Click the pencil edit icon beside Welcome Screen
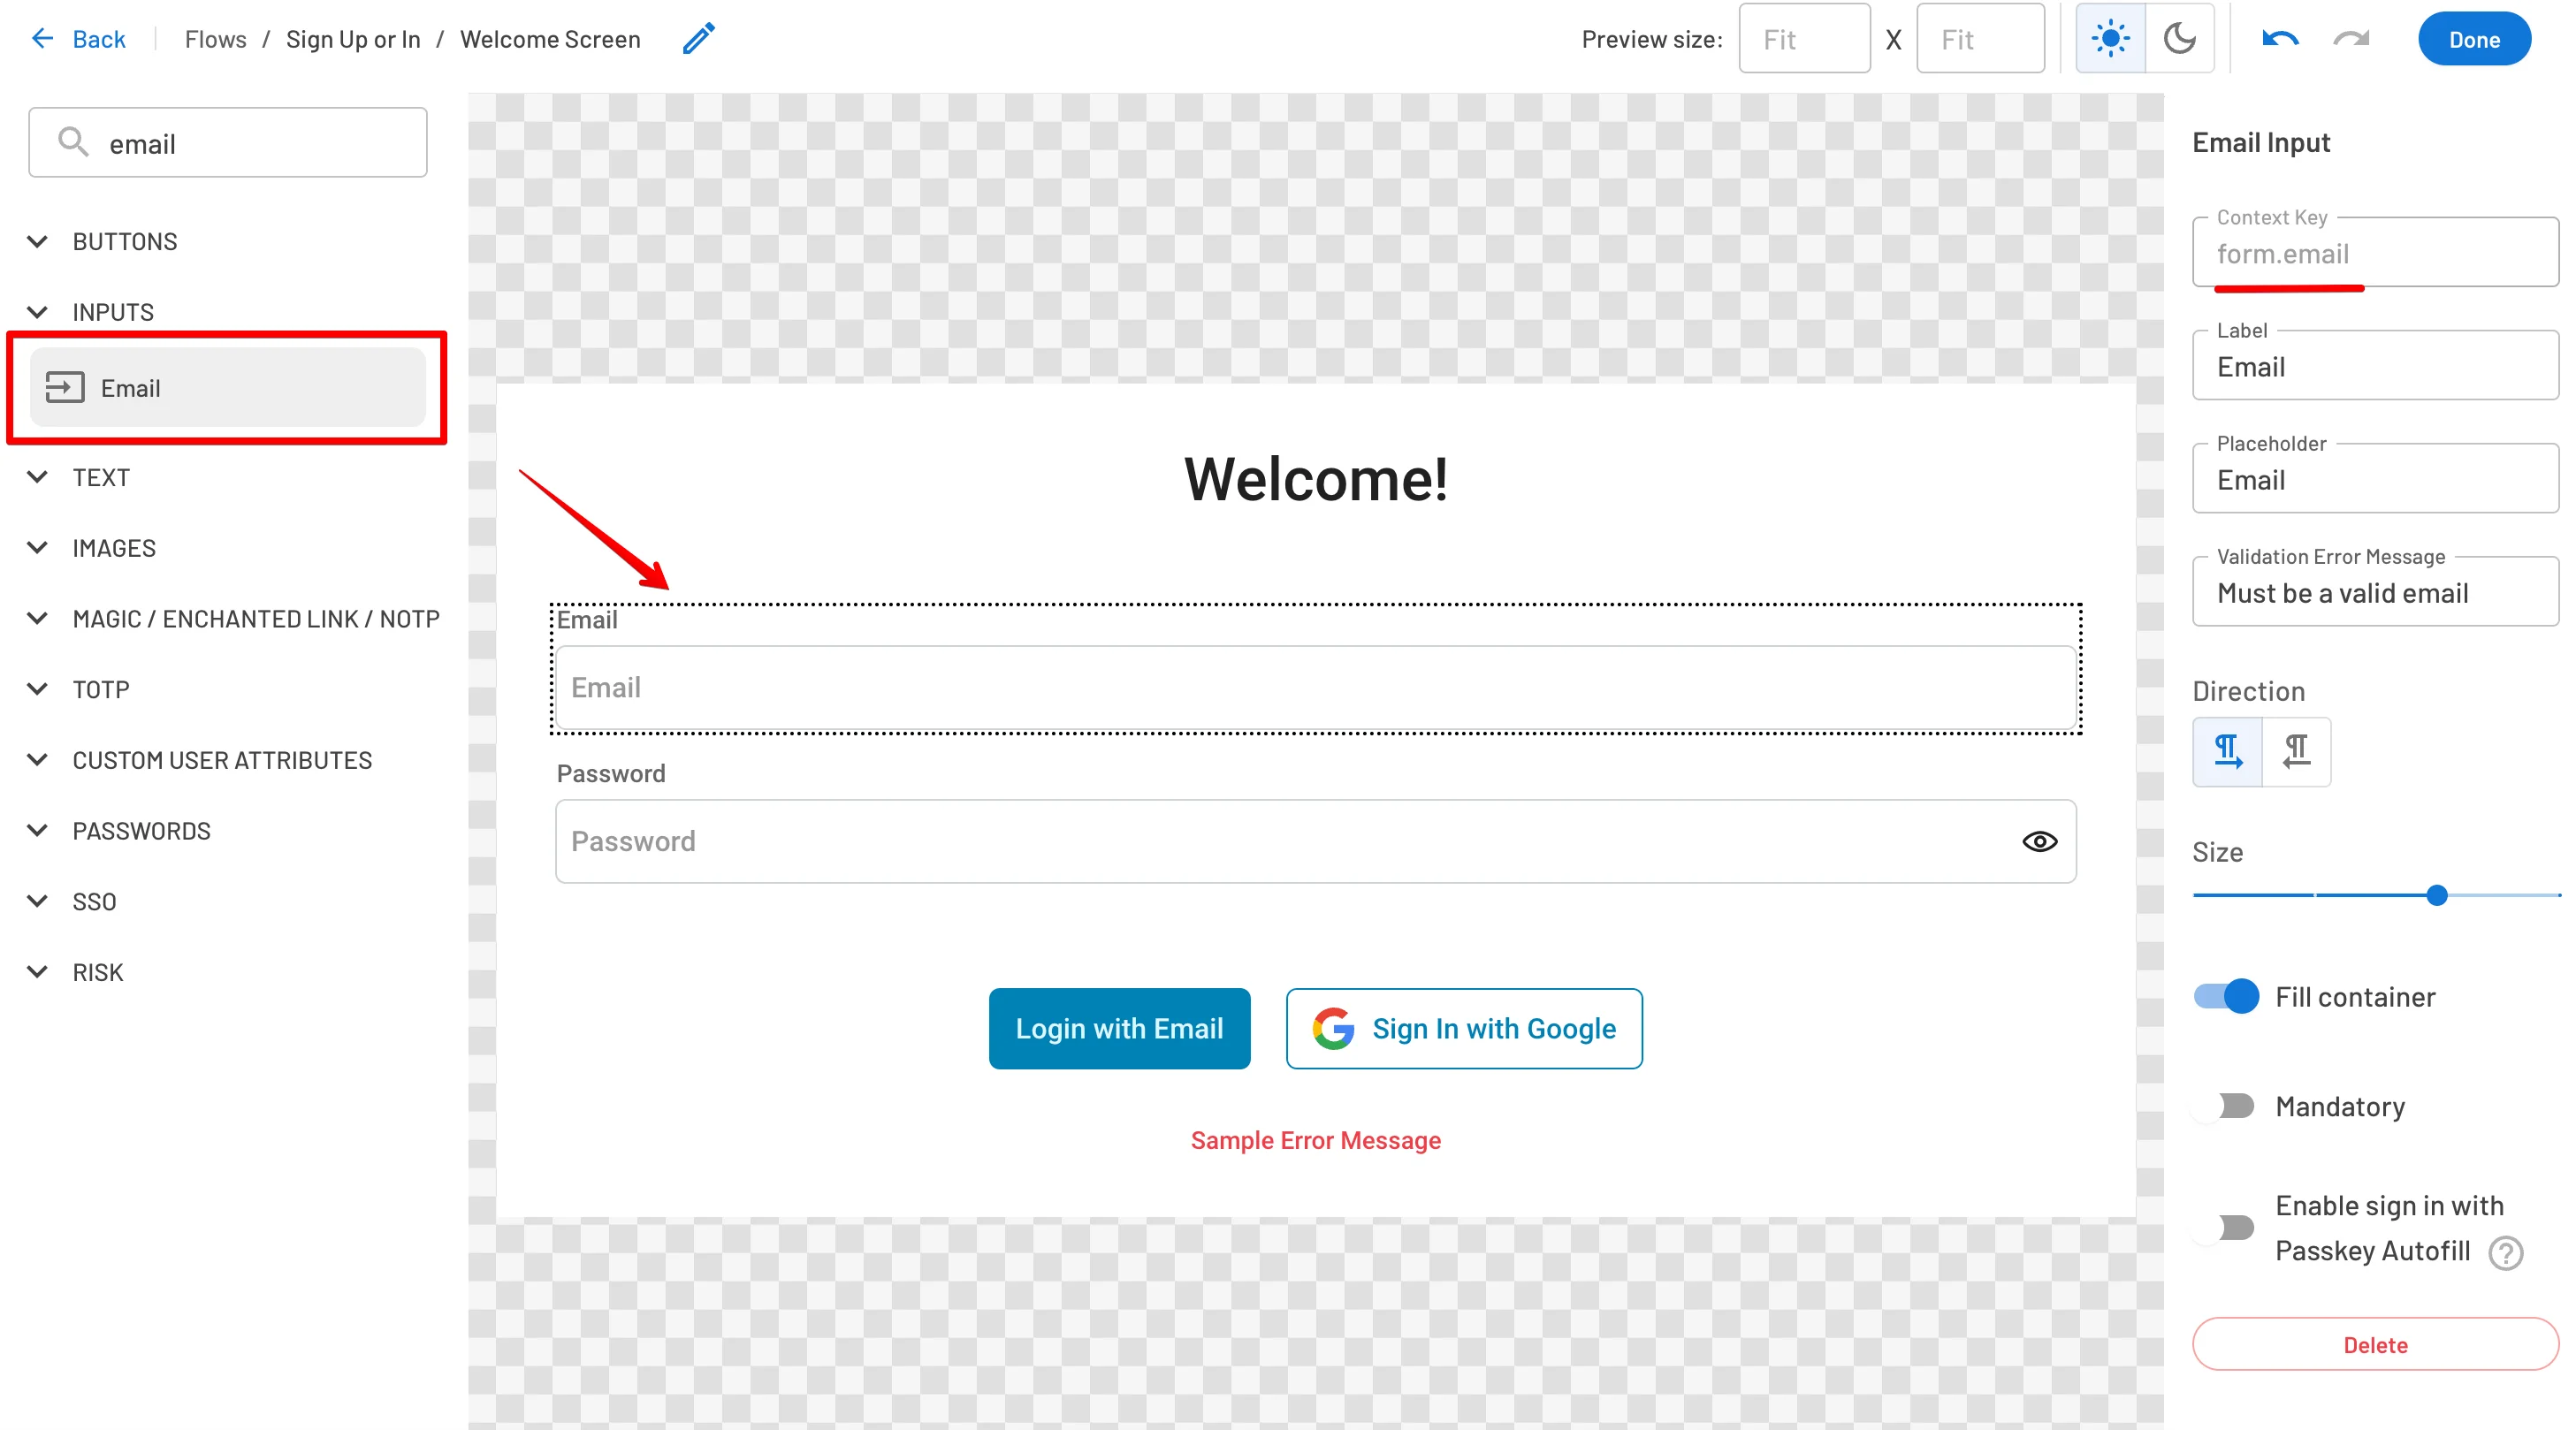The width and height of the screenshot is (2576, 1430). [x=698, y=39]
